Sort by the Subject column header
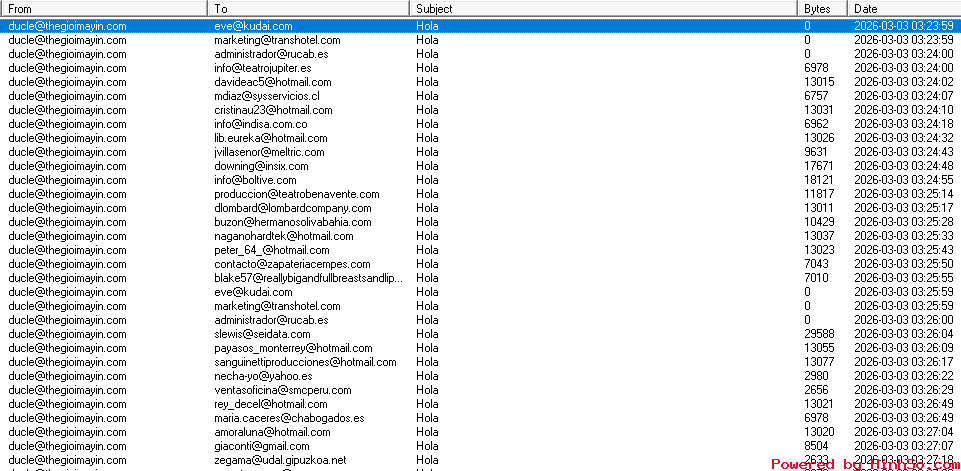 pyautogui.click(x=604, y=9)
